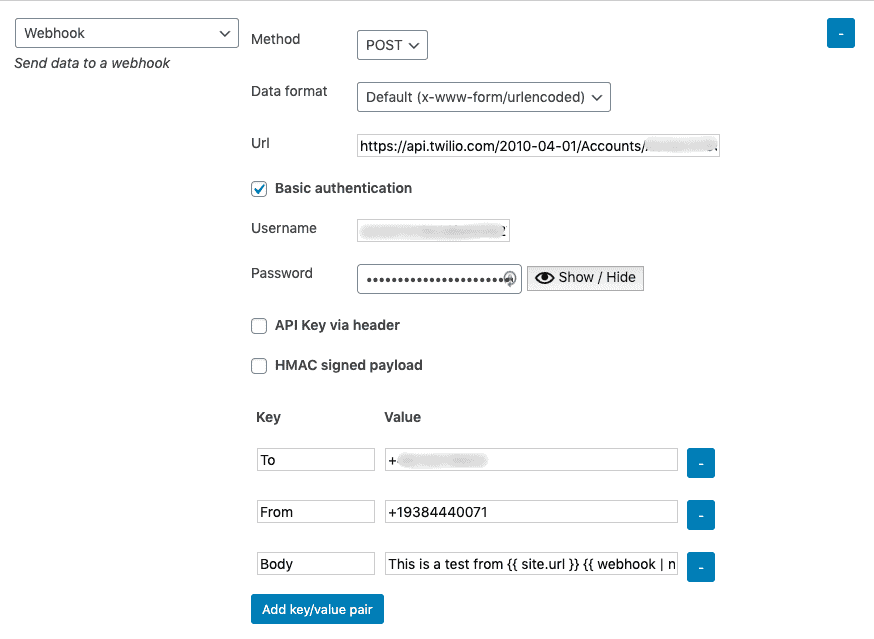
Task: Open the Webhook action type dropdown
Action: point(127,33)
